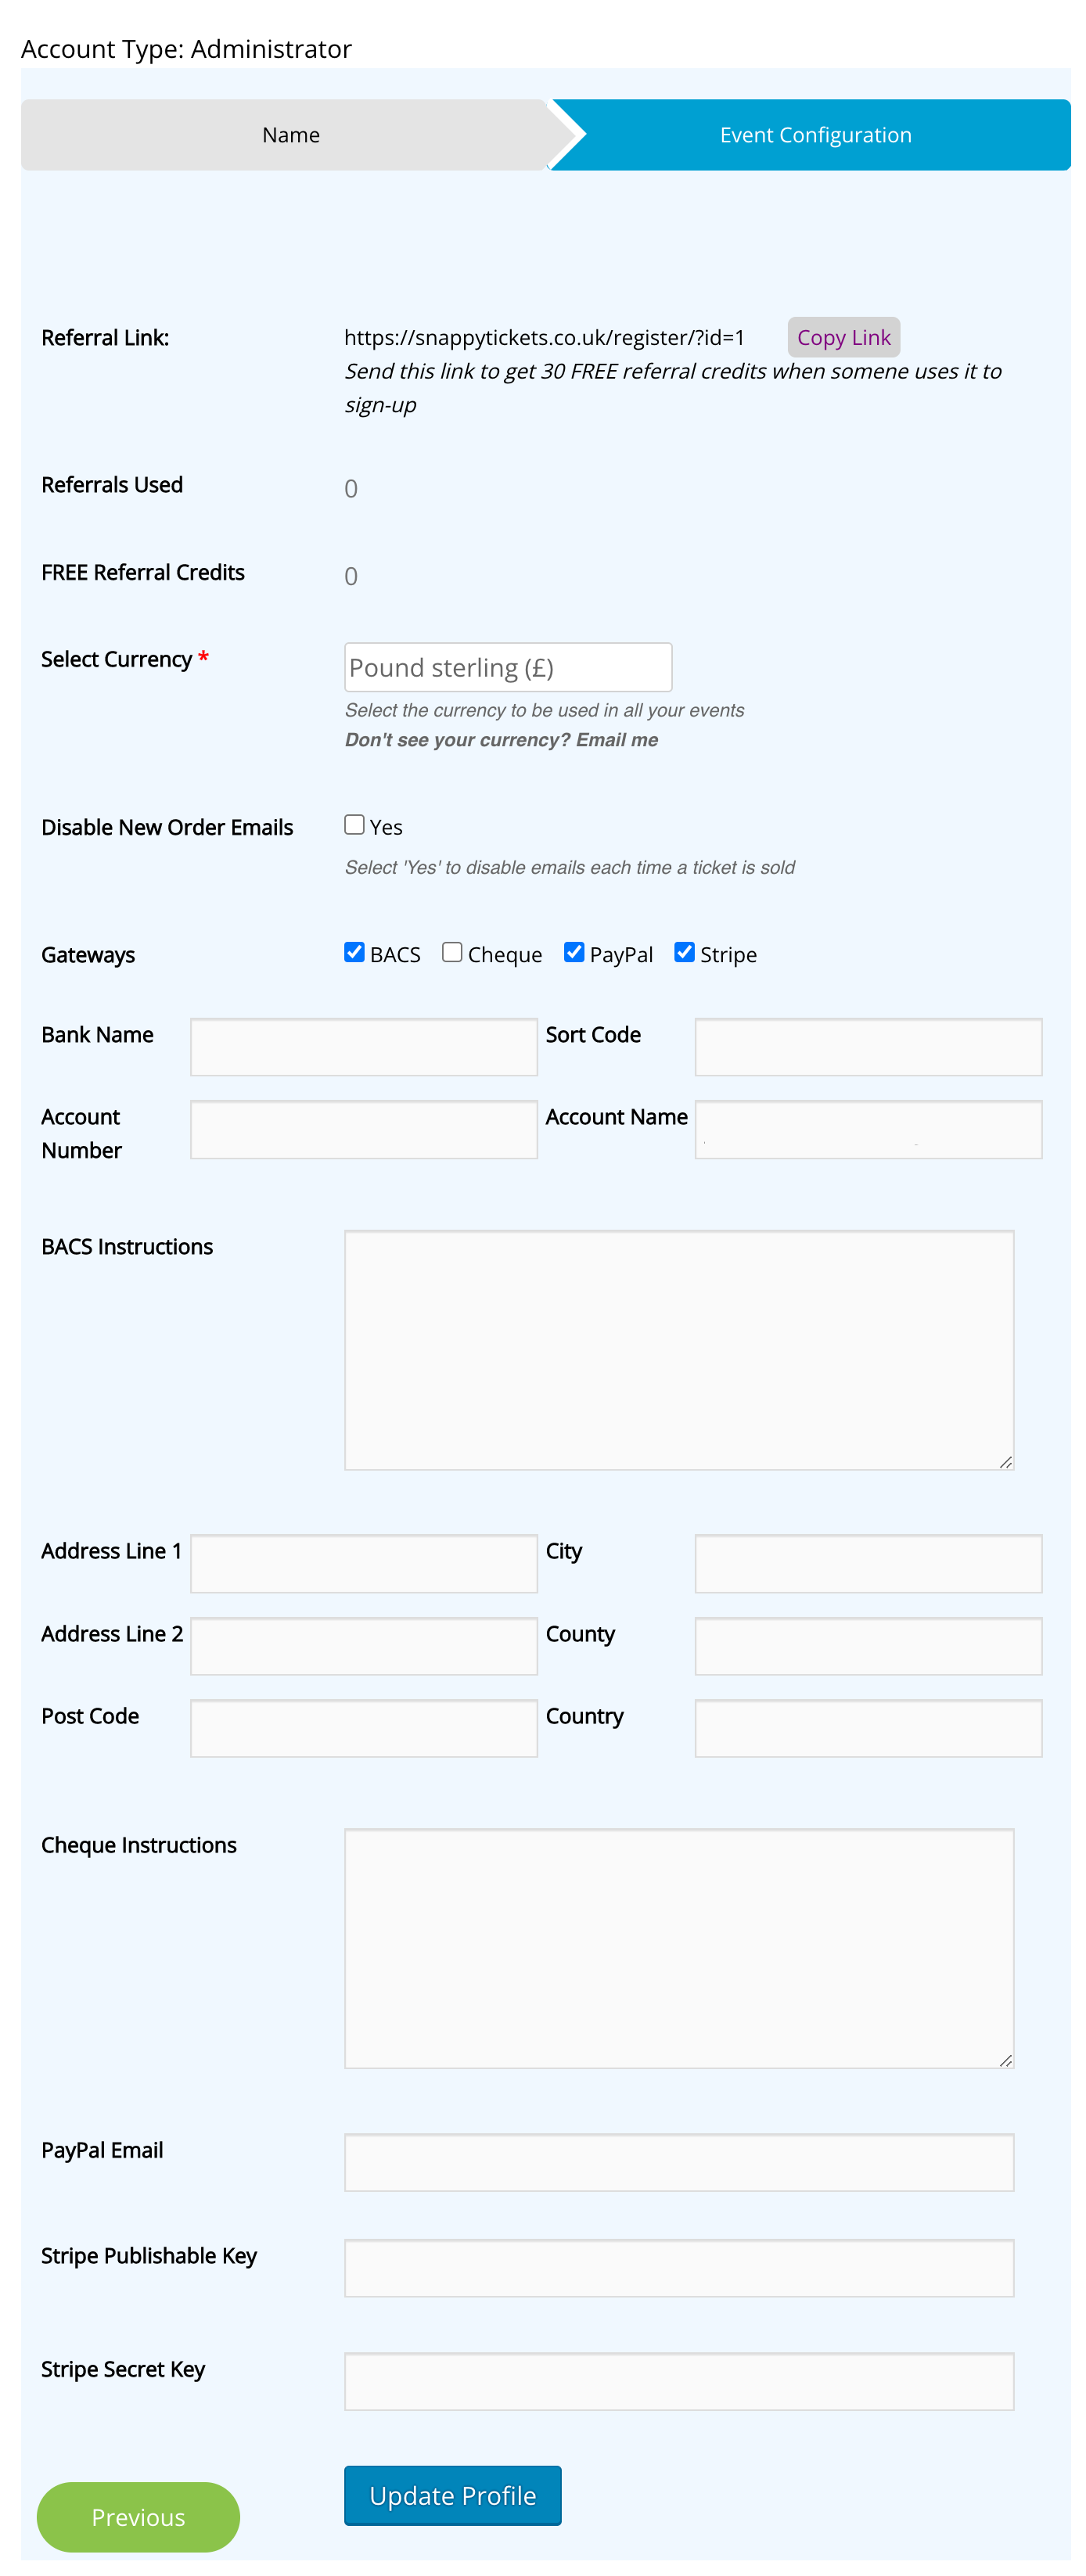The height and width of the screenshot is (2576, 1086).
Task: Uncheck the BACS gateway checkbox
Action: point(354,952)
